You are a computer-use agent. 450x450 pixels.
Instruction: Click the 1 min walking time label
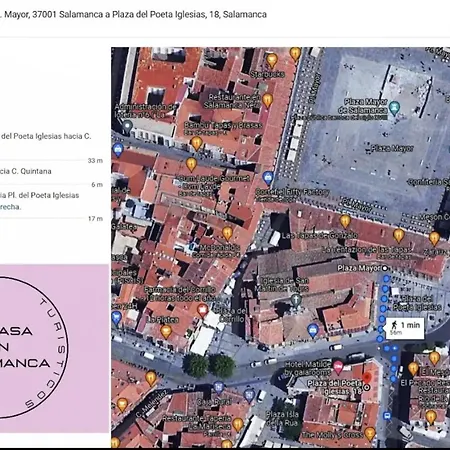405,328
